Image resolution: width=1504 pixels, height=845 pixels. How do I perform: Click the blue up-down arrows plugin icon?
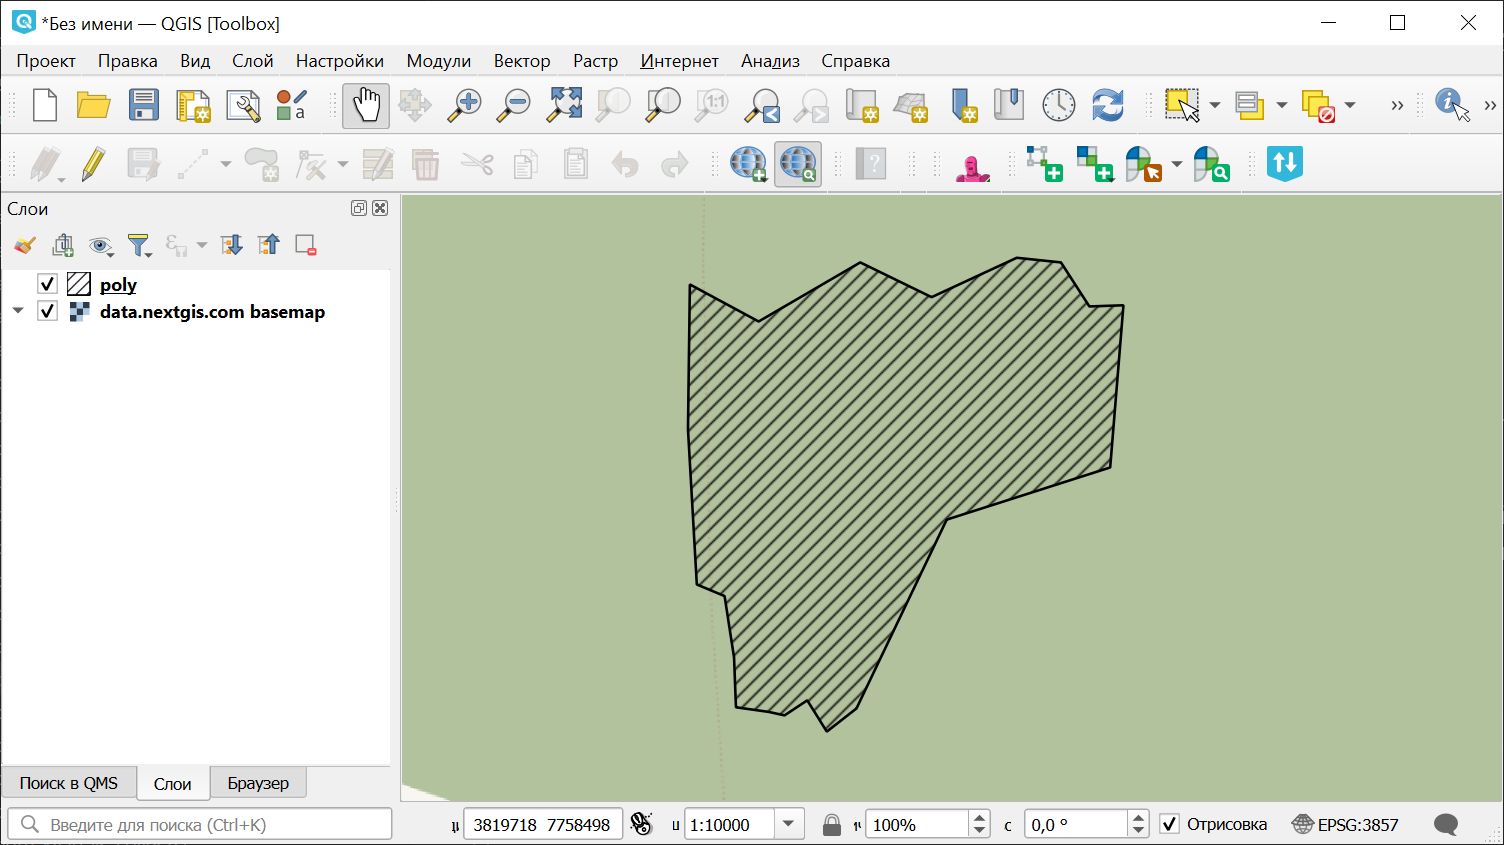(x=1285, y=163)
